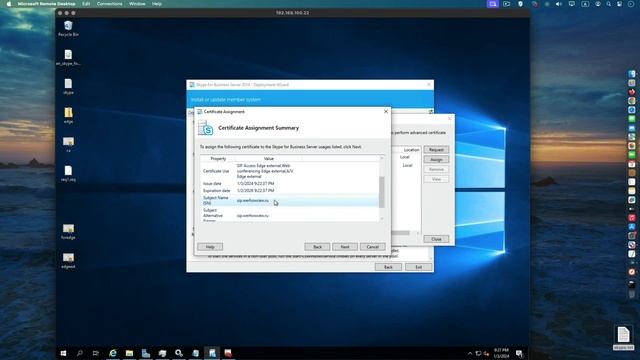Select the edge archive desktop icon
640x360 pixels.
point(68,116)
